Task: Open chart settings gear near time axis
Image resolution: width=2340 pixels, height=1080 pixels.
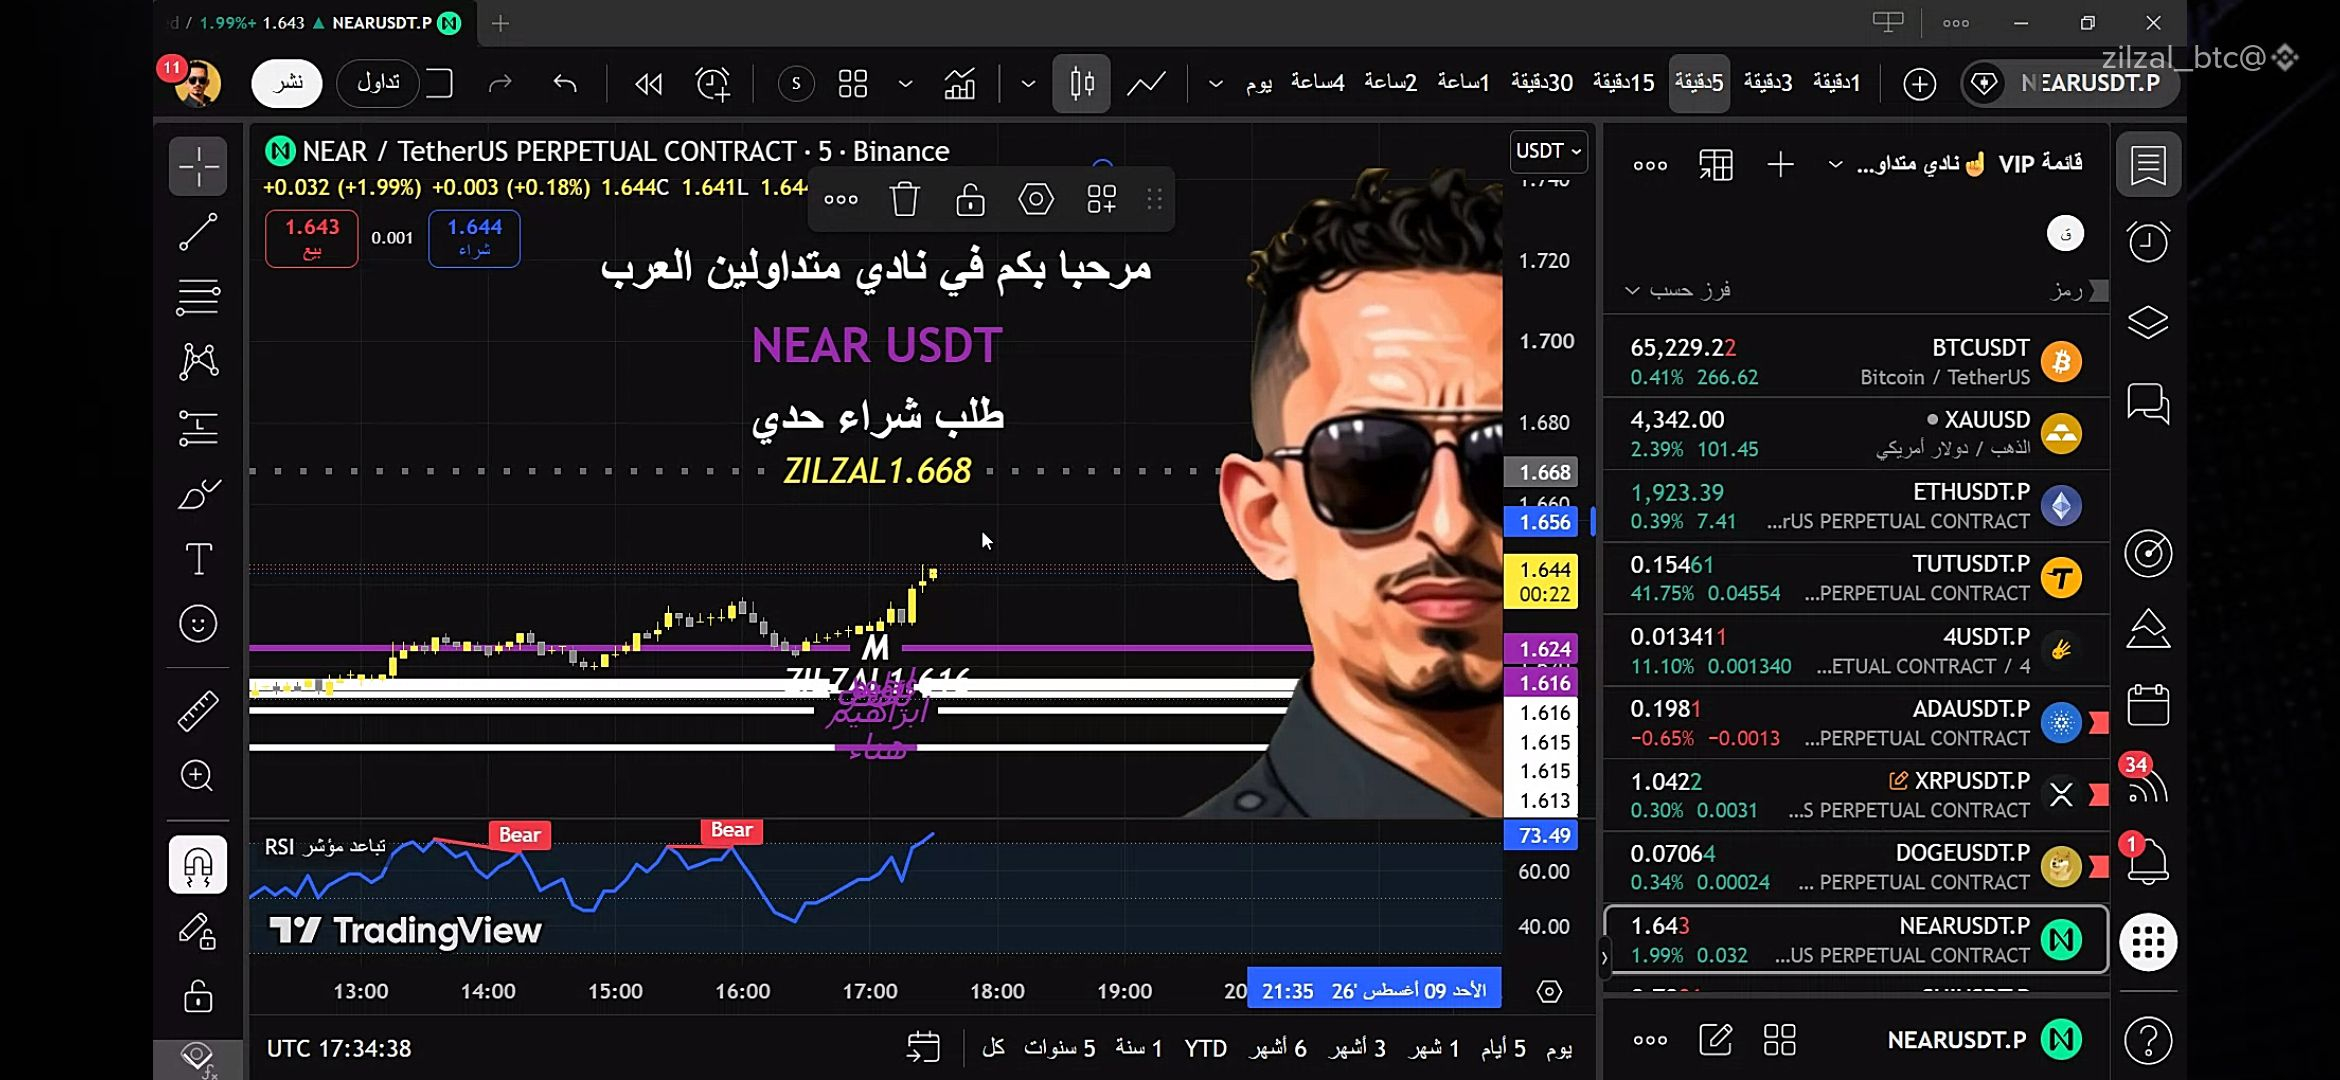Action: click(x=1549, y=991)
